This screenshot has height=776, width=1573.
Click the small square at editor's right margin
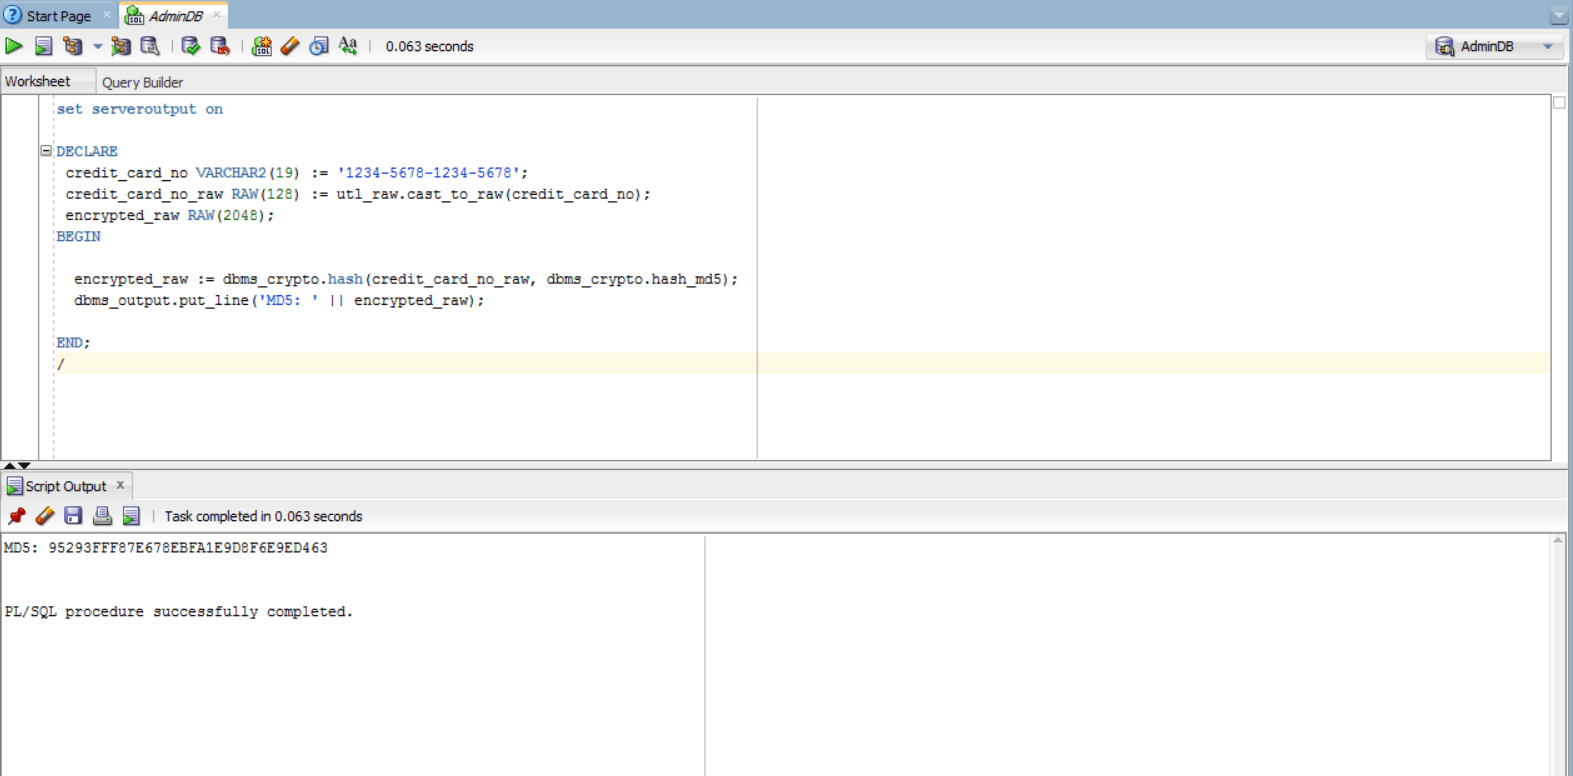1559,103
